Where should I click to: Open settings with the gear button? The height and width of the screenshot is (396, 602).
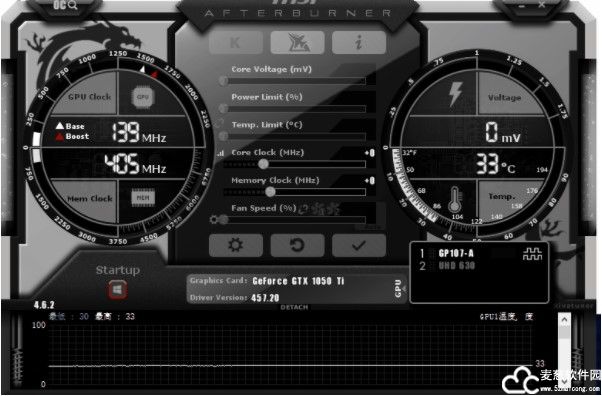pos(236,245)
